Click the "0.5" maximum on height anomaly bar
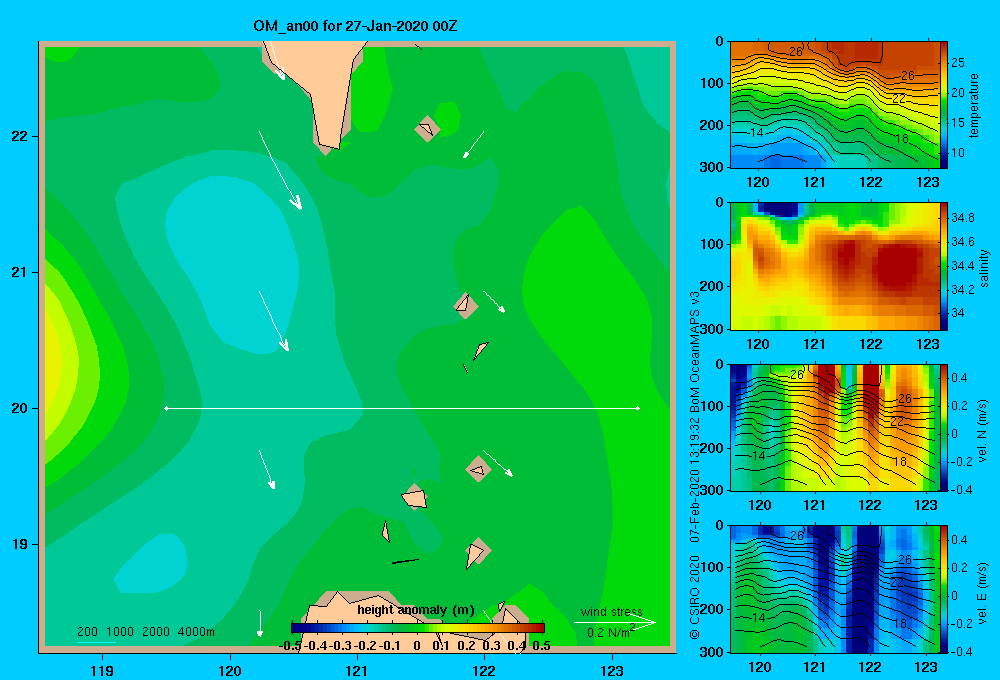Screen dimensions: 1000x680 point(541,646)
